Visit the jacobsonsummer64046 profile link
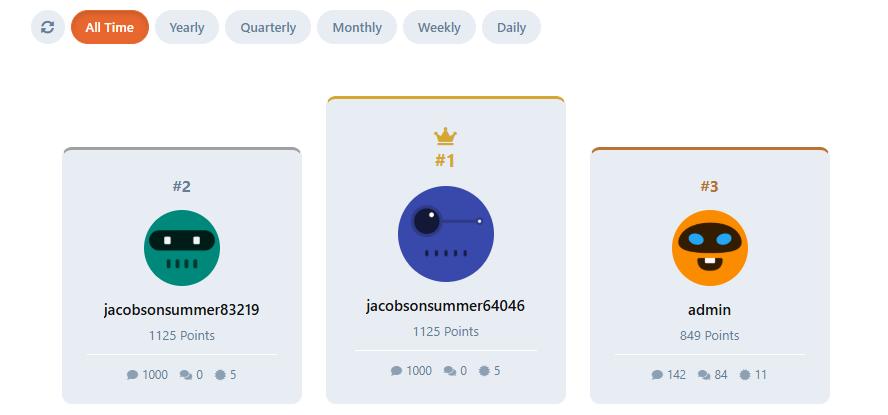Screen dimensions: 888x415 [x=445, y=306]
